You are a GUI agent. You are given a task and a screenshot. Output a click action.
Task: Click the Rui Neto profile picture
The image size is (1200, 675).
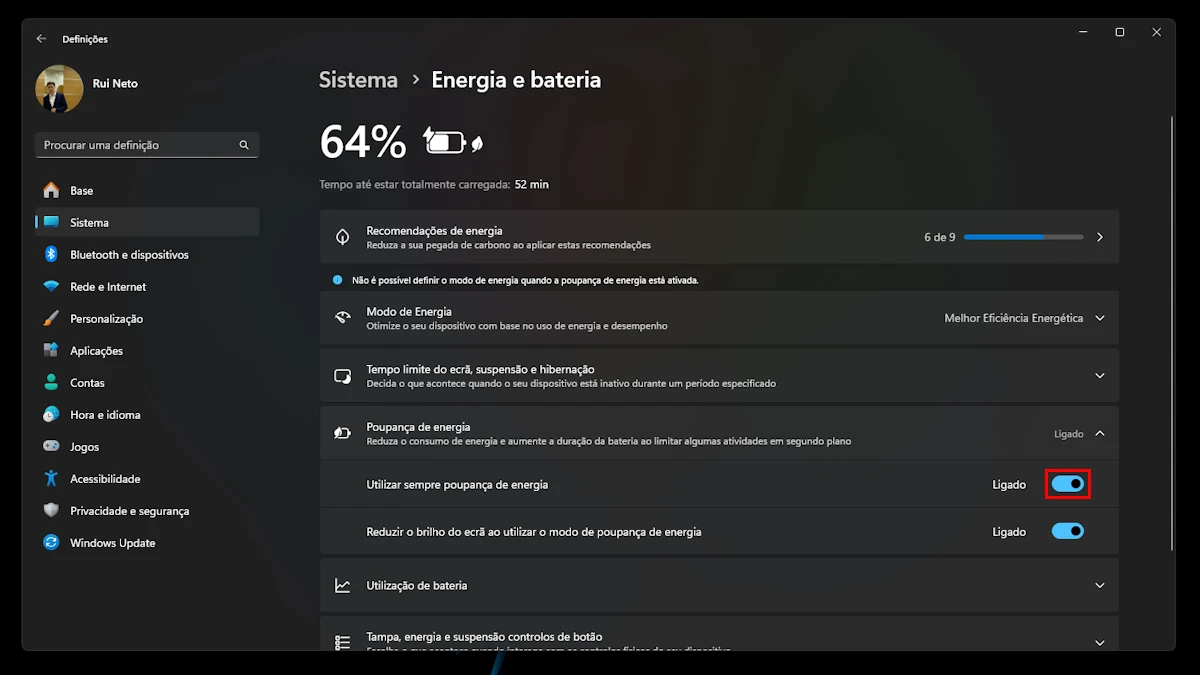click(x=59, y=89)
